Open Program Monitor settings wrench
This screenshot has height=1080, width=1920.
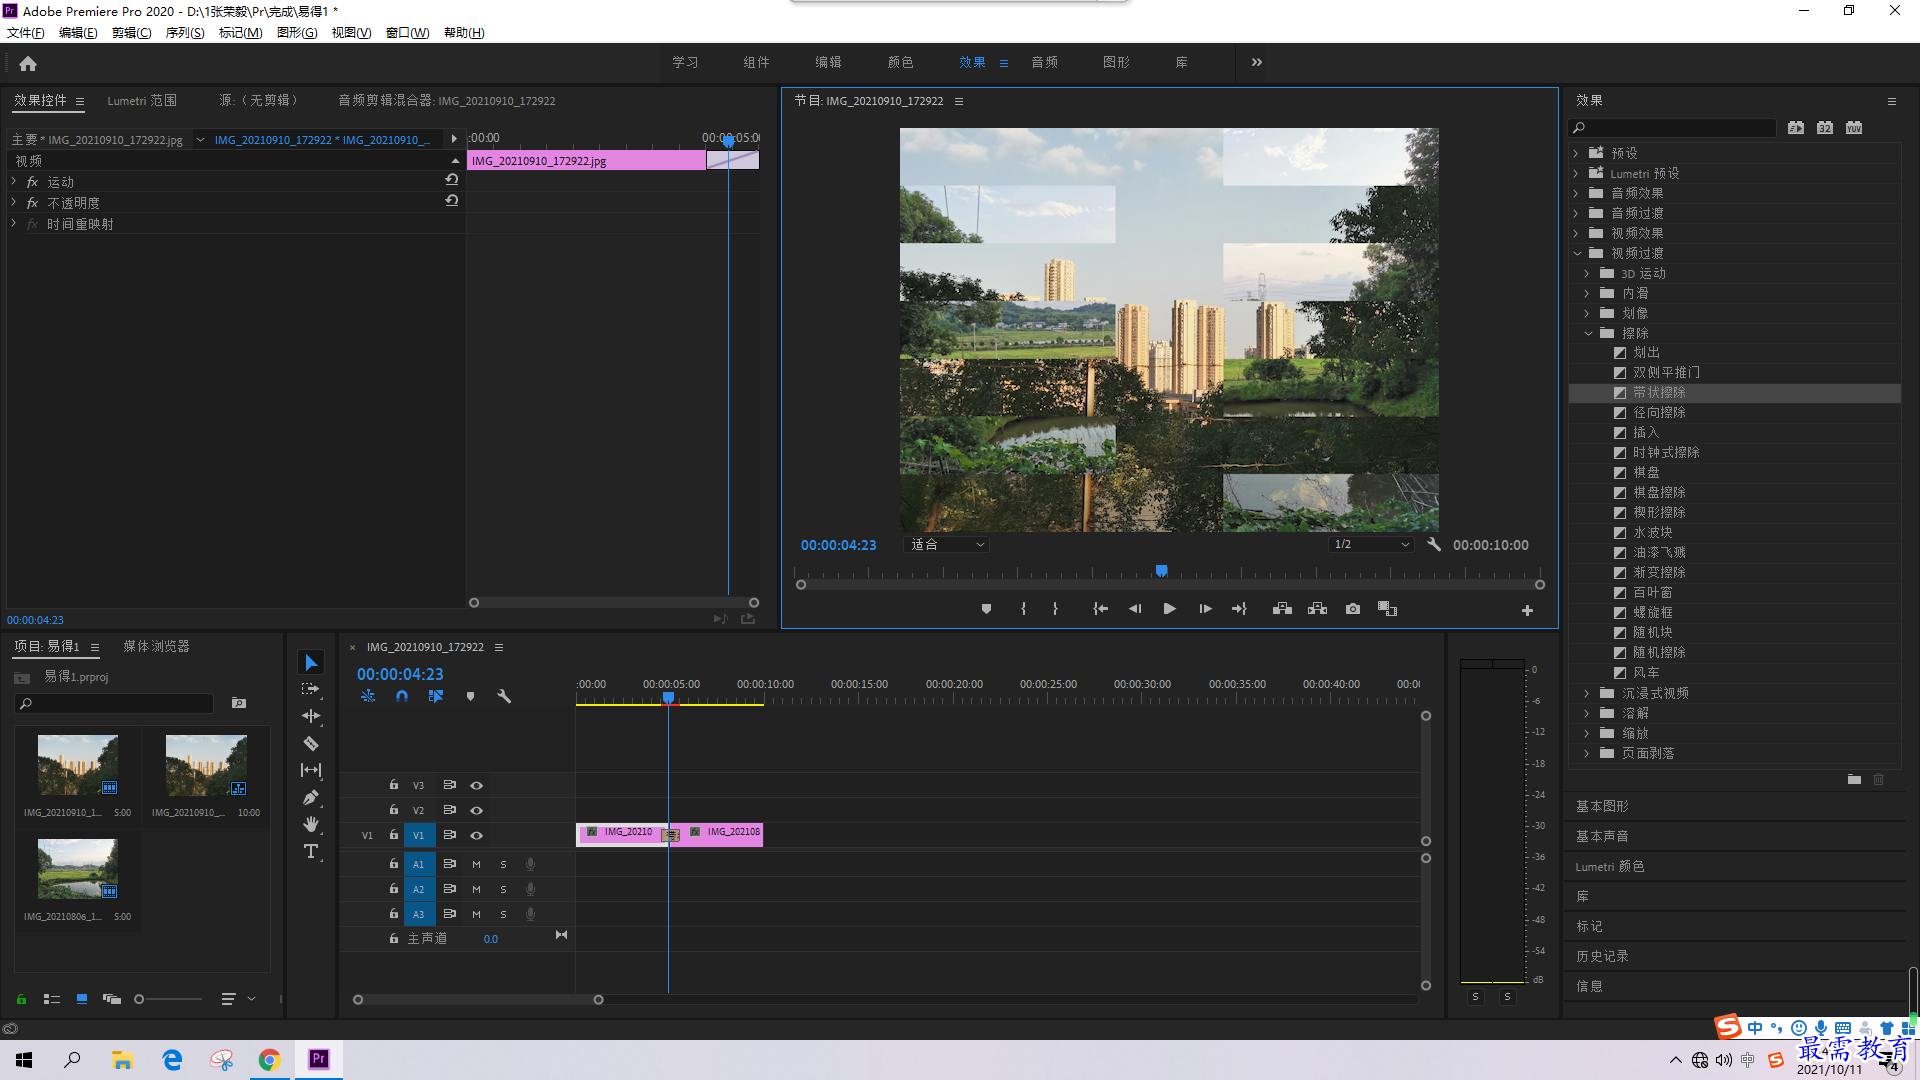(1434, 545)
